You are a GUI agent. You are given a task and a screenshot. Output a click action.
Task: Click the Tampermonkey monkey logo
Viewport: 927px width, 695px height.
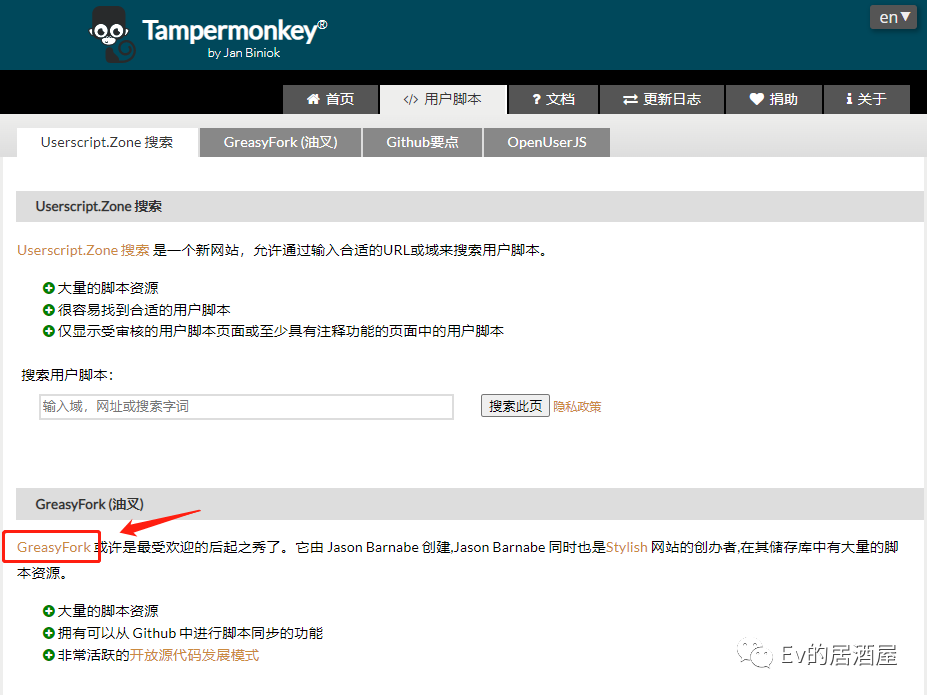point(112,35)
